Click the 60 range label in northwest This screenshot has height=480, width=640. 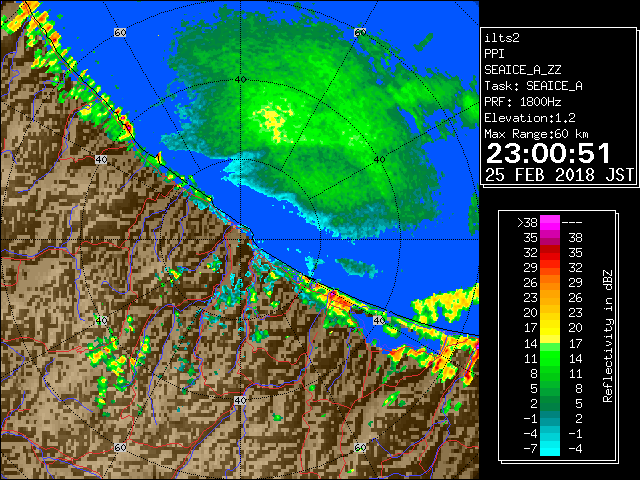(x=120, y=32)
